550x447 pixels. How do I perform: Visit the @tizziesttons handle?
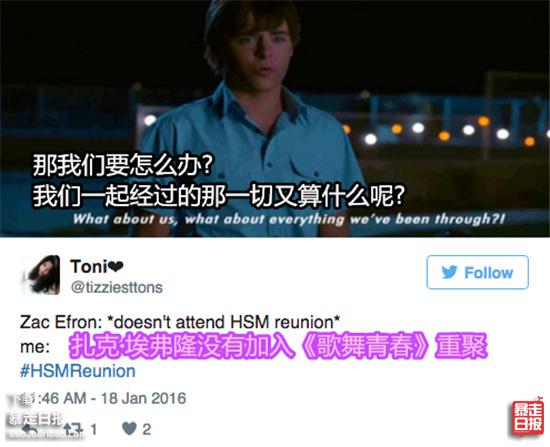(x=116, y=287)
